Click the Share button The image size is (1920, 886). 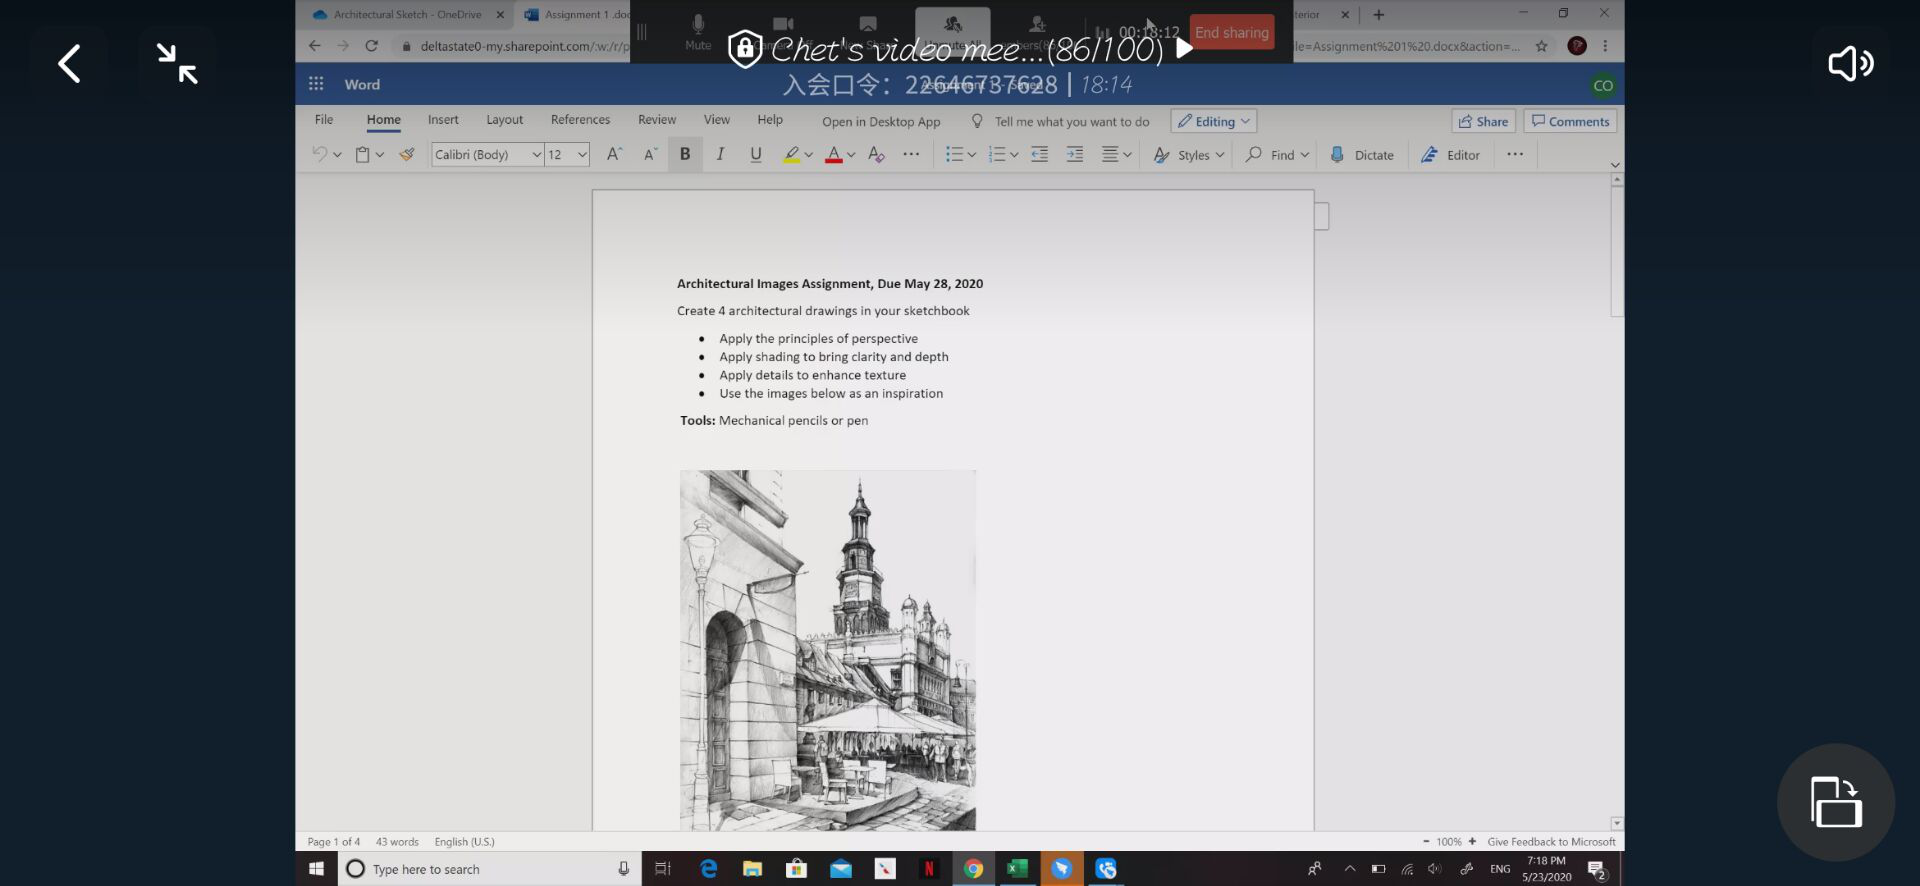click(1483, 121)
